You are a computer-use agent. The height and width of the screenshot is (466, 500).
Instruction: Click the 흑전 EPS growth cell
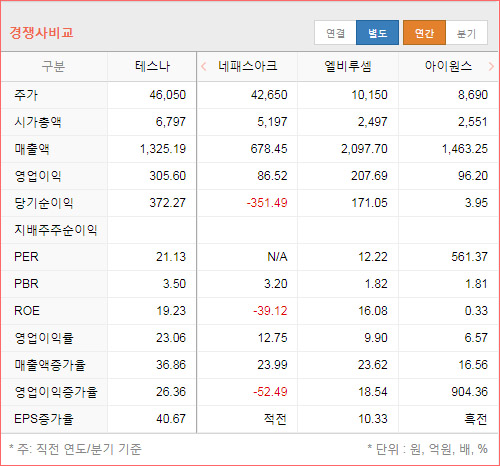(x=476, y=419)
